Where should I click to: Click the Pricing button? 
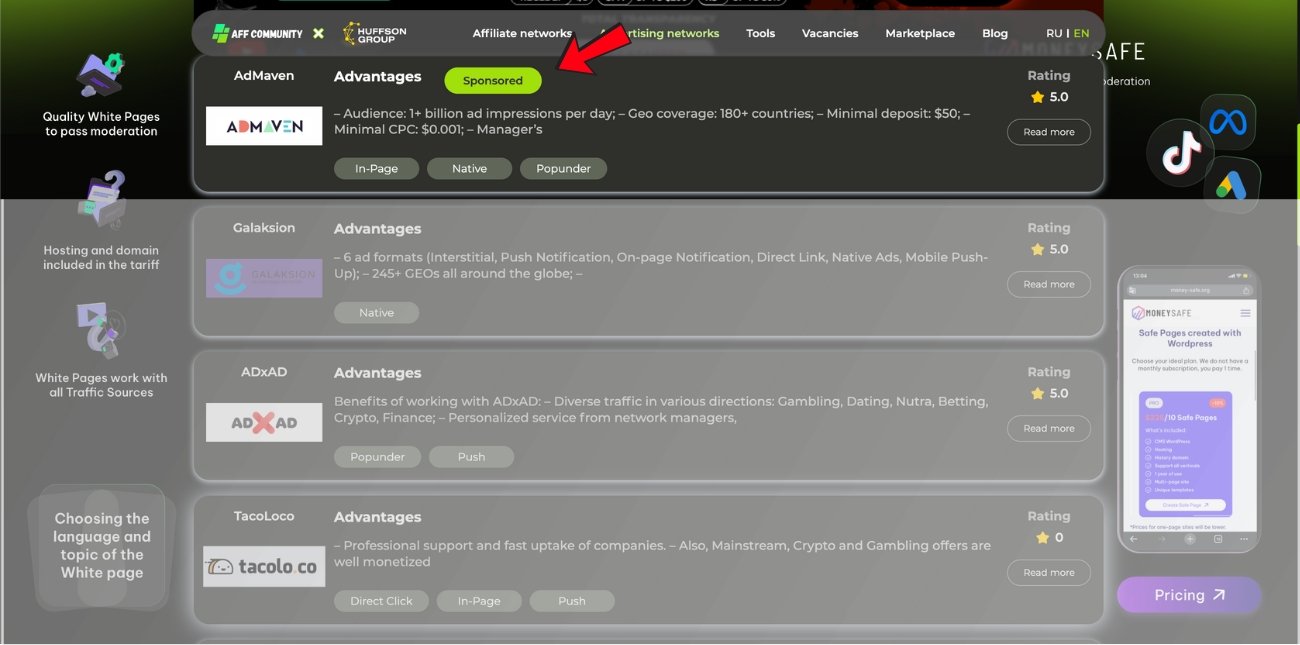(1188, 595)
